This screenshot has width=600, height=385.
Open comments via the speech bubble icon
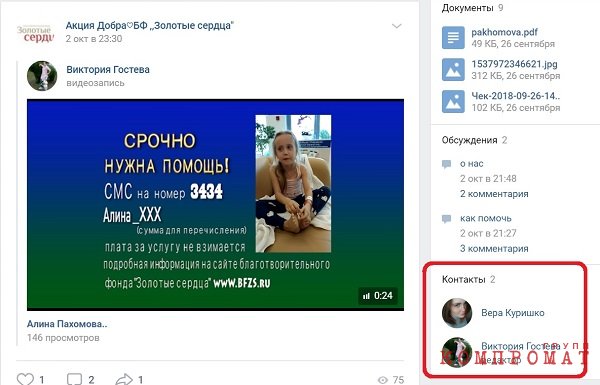pos(74,379)
